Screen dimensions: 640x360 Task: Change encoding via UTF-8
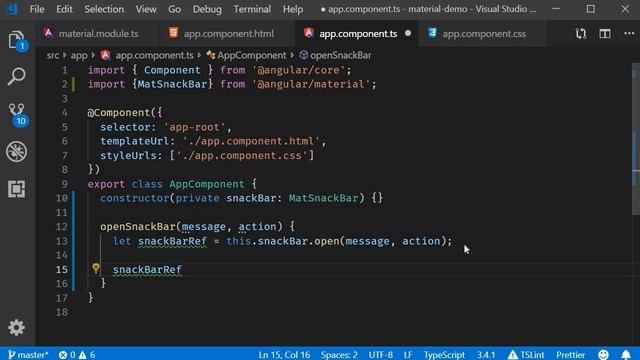tap(380, 354)
